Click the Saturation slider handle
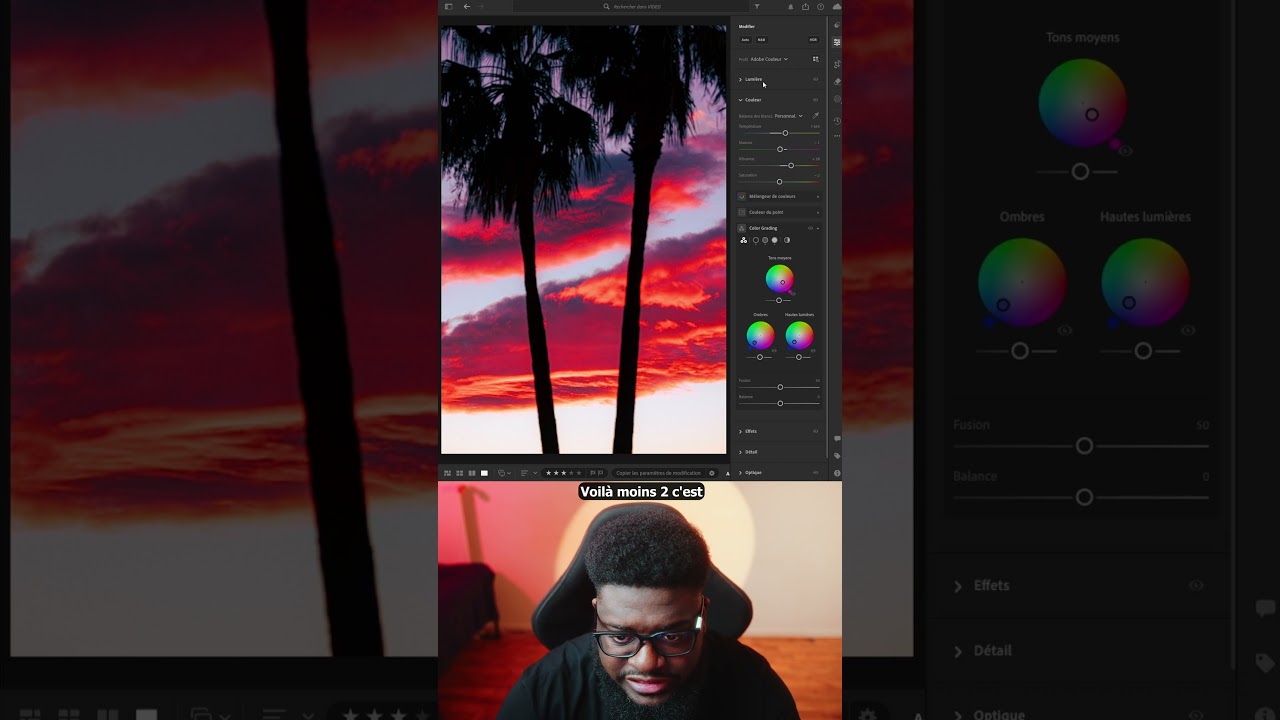The height and width of the screenshot is (720, 1280). click(779, 181)
